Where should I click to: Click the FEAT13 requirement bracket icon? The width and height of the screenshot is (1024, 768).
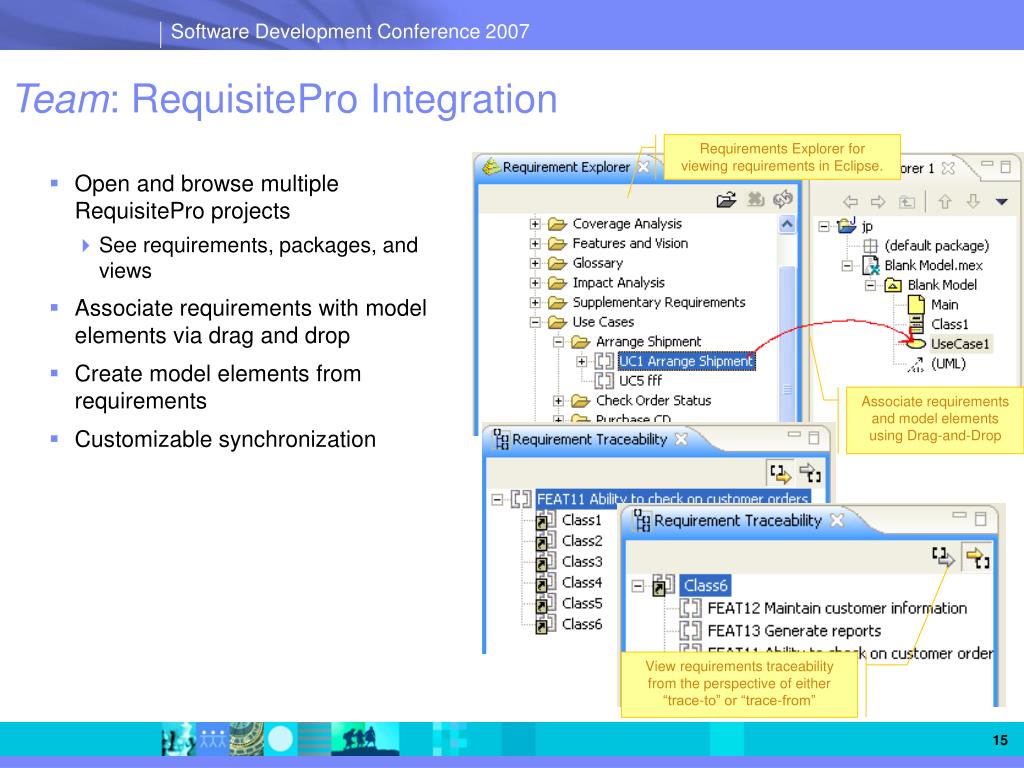690,630
